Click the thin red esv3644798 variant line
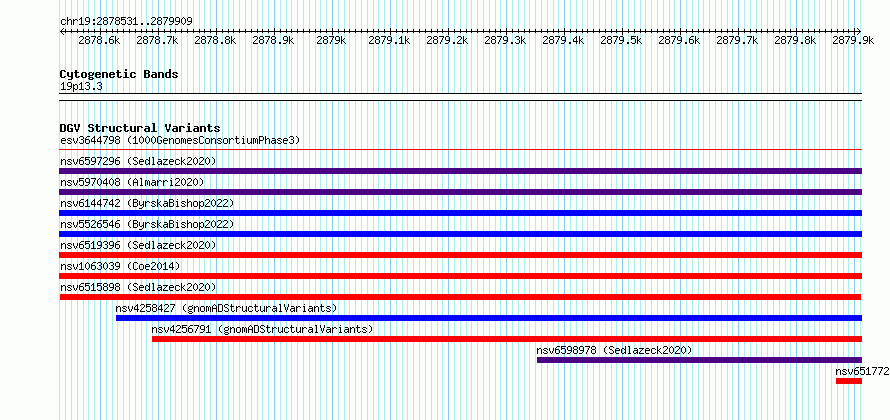Viewport: 890px width, 420px height. pyautogui.click(x=461, y=150)
